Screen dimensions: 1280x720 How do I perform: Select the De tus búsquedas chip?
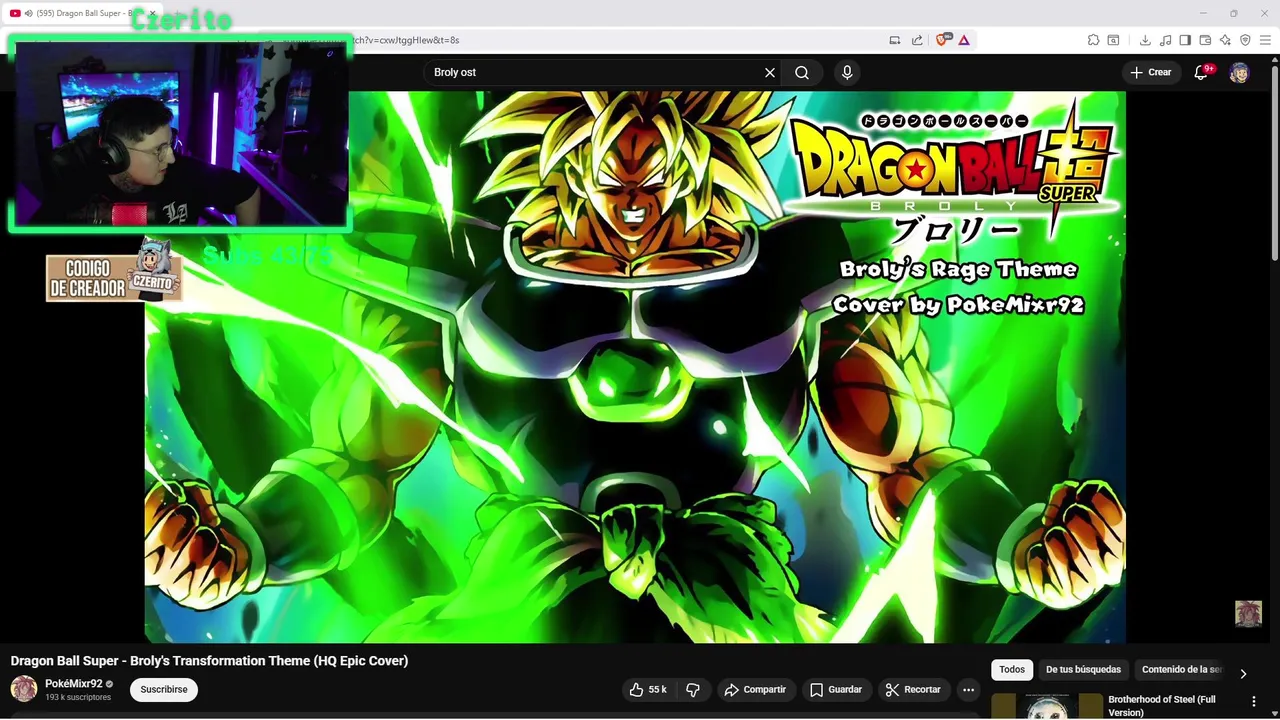tap(1083, 669)
